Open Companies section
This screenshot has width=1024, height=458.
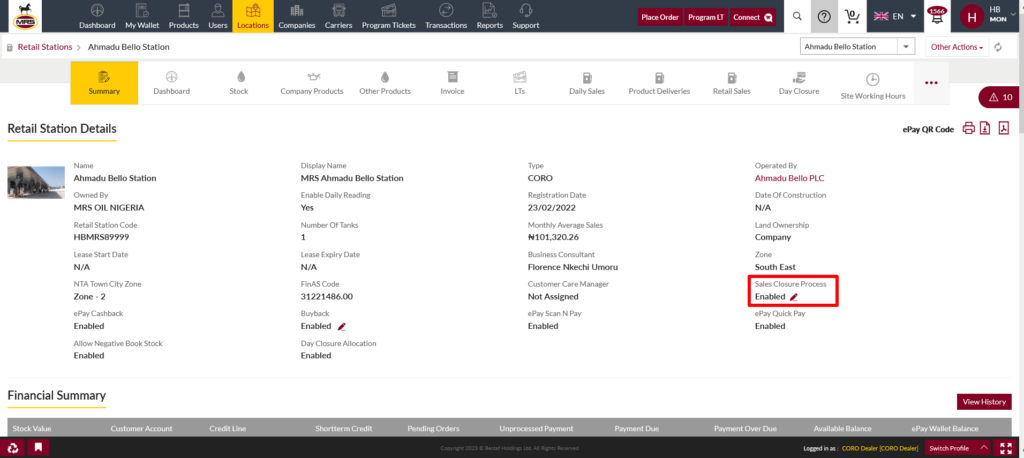(296, 16)
